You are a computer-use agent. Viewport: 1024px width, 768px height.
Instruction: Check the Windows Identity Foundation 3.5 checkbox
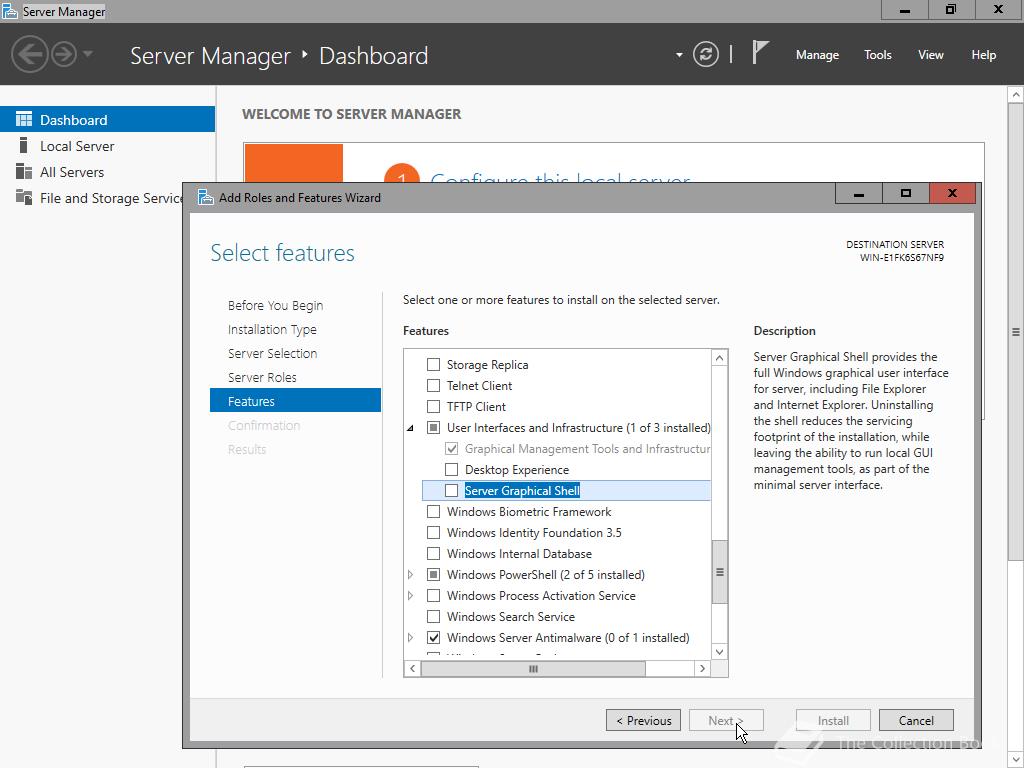pyautogui.click(x=433, y=532)
